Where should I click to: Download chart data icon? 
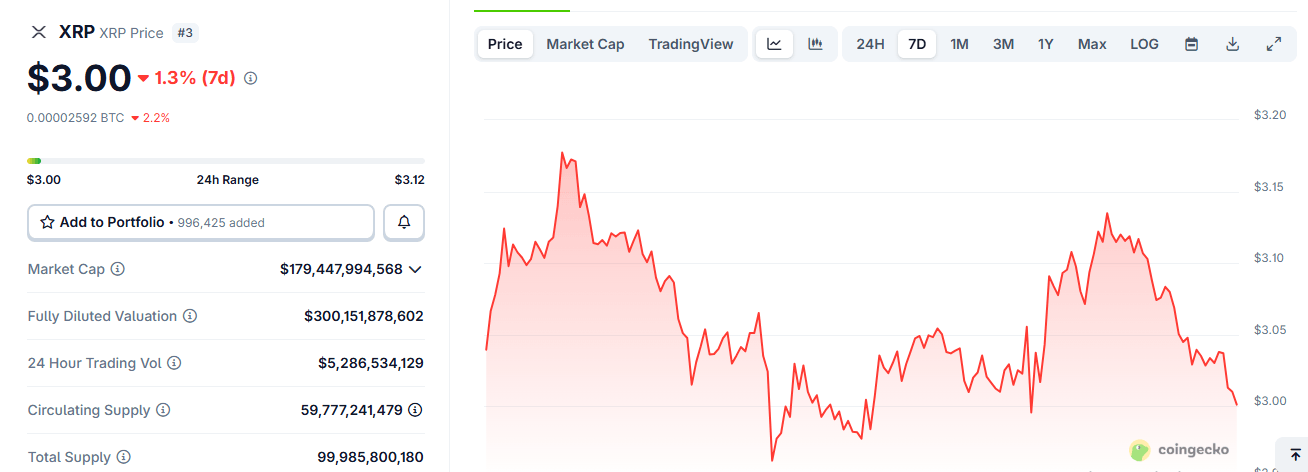tap(1233, 44)
